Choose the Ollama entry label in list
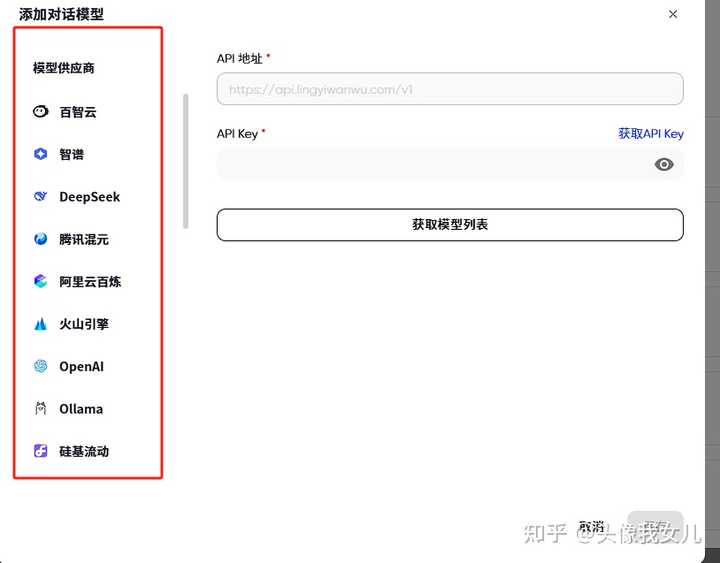 click(x=81, y=409)
